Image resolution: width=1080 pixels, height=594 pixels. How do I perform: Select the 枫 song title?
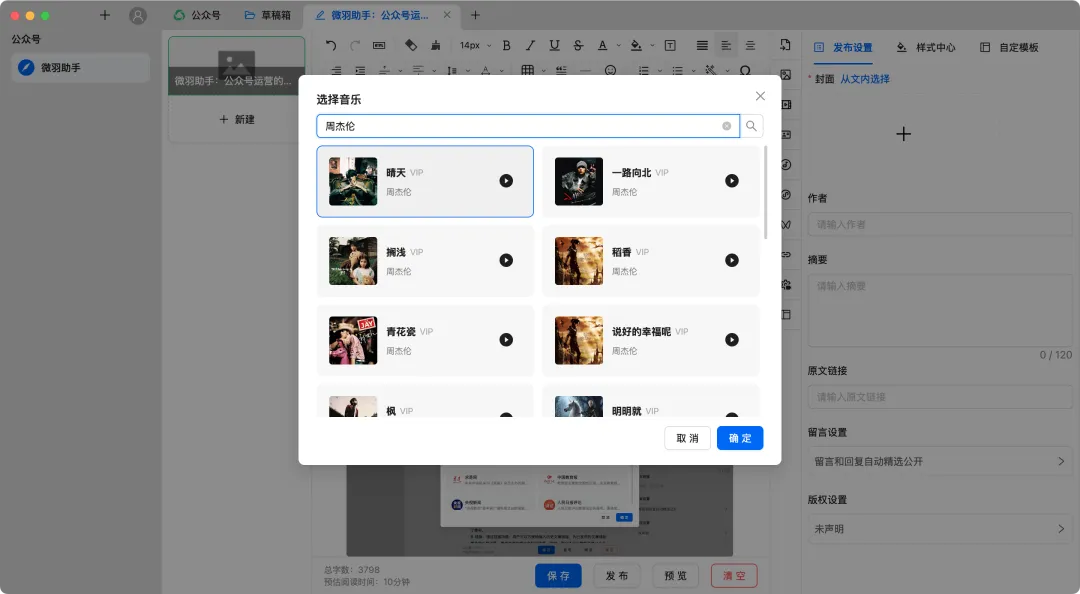pyautogui.click(x=391, y=411)
